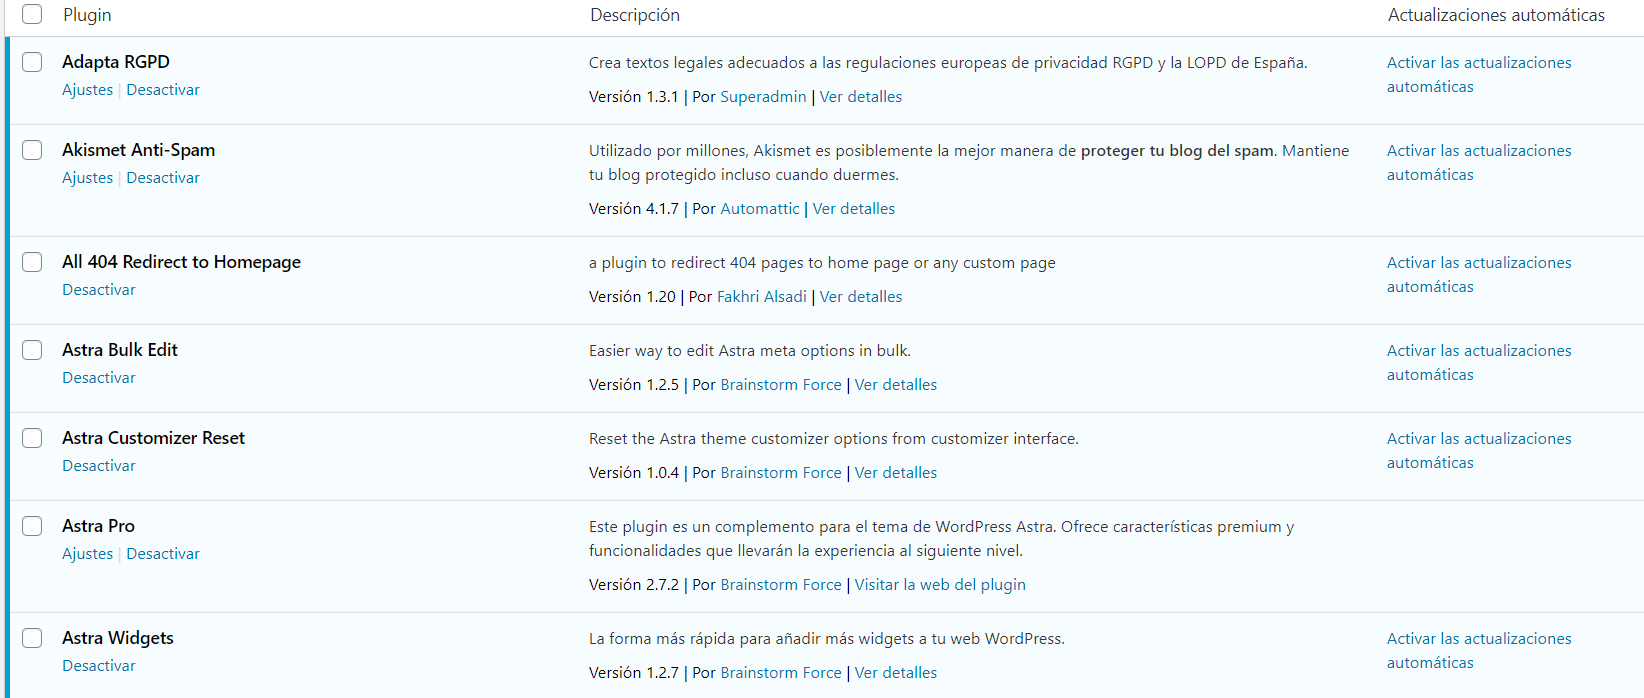Check the Astra Widgets plugin checkbox
Viewport: 1644px width, 698px height.
pyautogui.click(x=32, y=638)
